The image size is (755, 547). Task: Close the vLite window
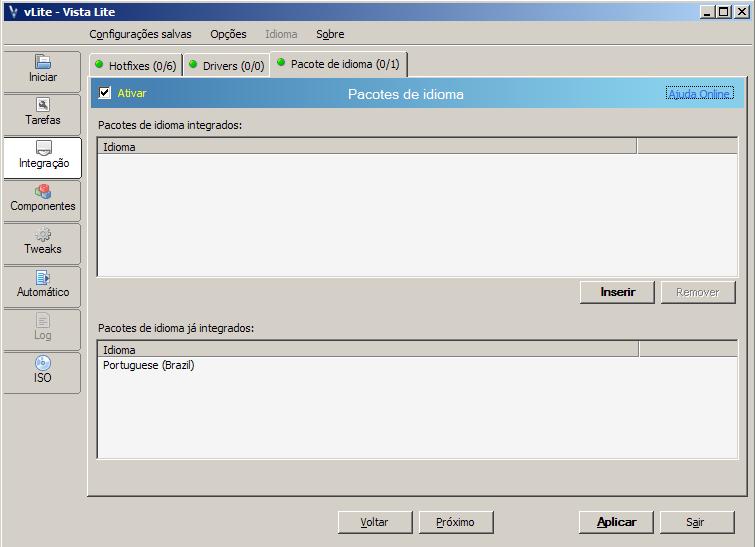(742, 12)
